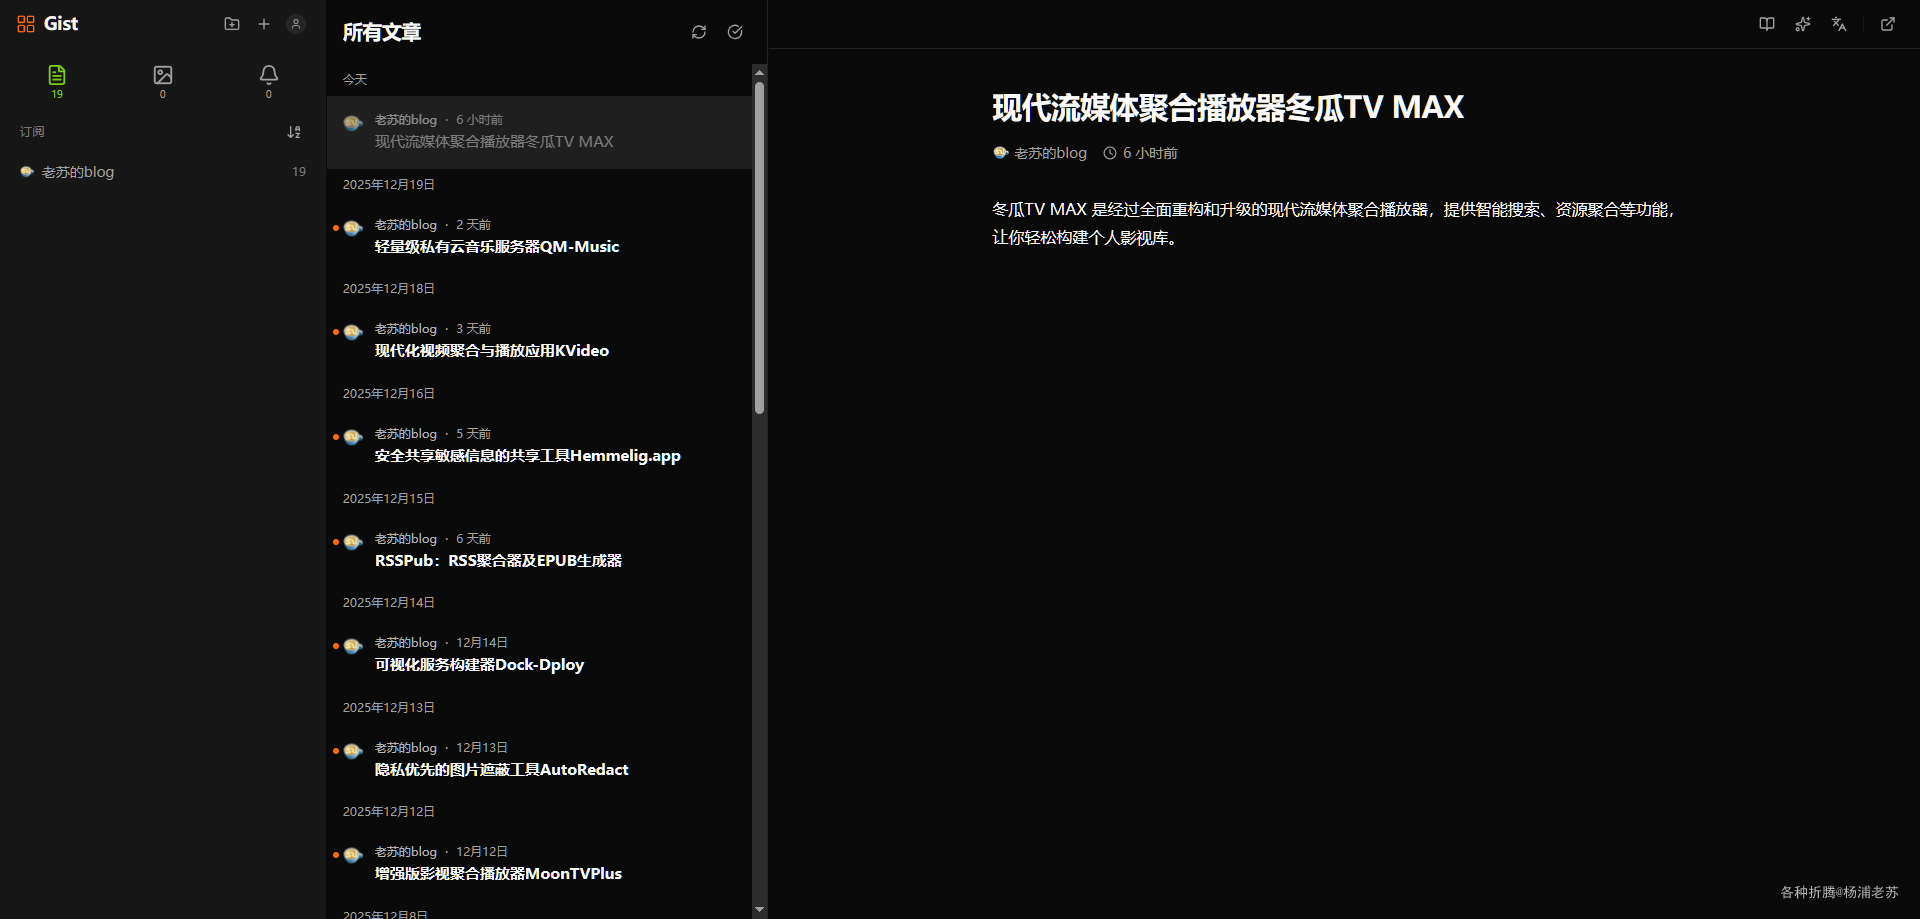Click the 2025年12月18日 date header
The height and width of the screenshot is (919, 1920).
(389, 289)
